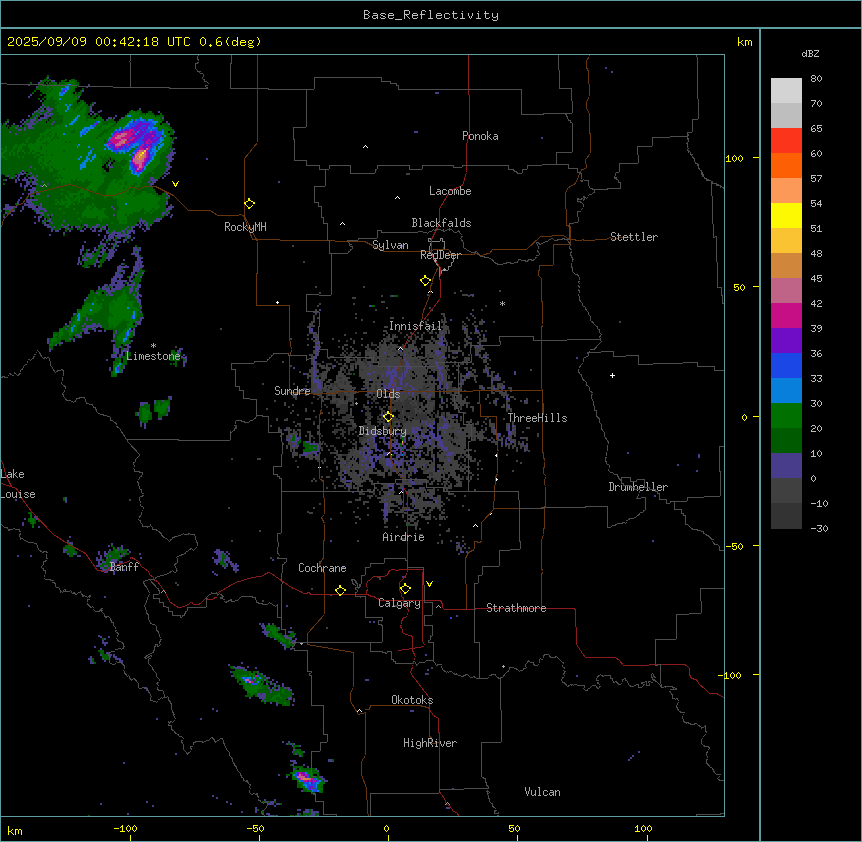Click the Innisfail city label
Viewport: 862px width, 842px height.
point(415,326)
